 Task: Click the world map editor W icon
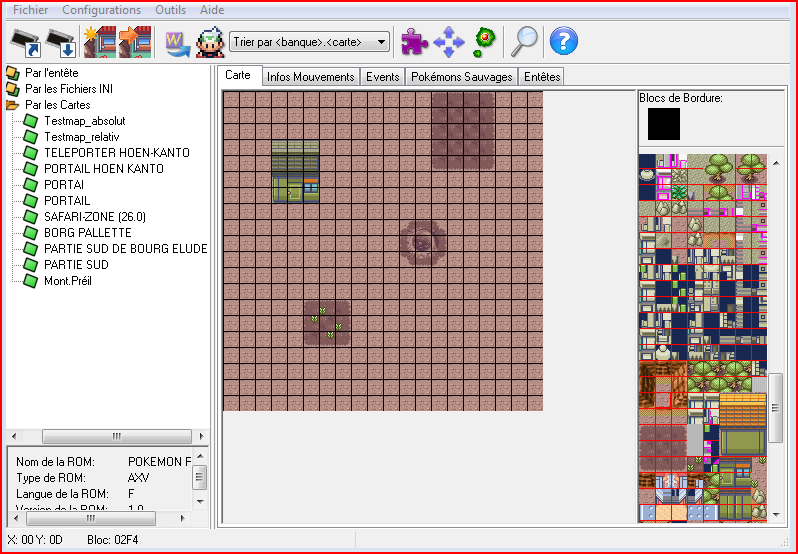click(178, 43)
